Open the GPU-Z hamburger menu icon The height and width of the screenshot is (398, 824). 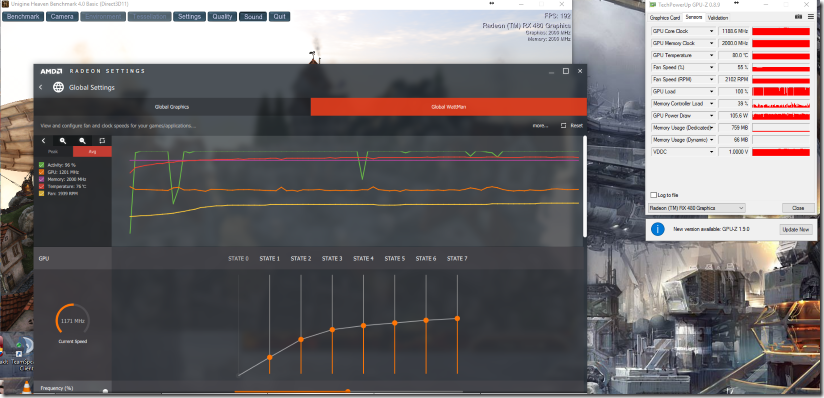click(x=811, y=17)
